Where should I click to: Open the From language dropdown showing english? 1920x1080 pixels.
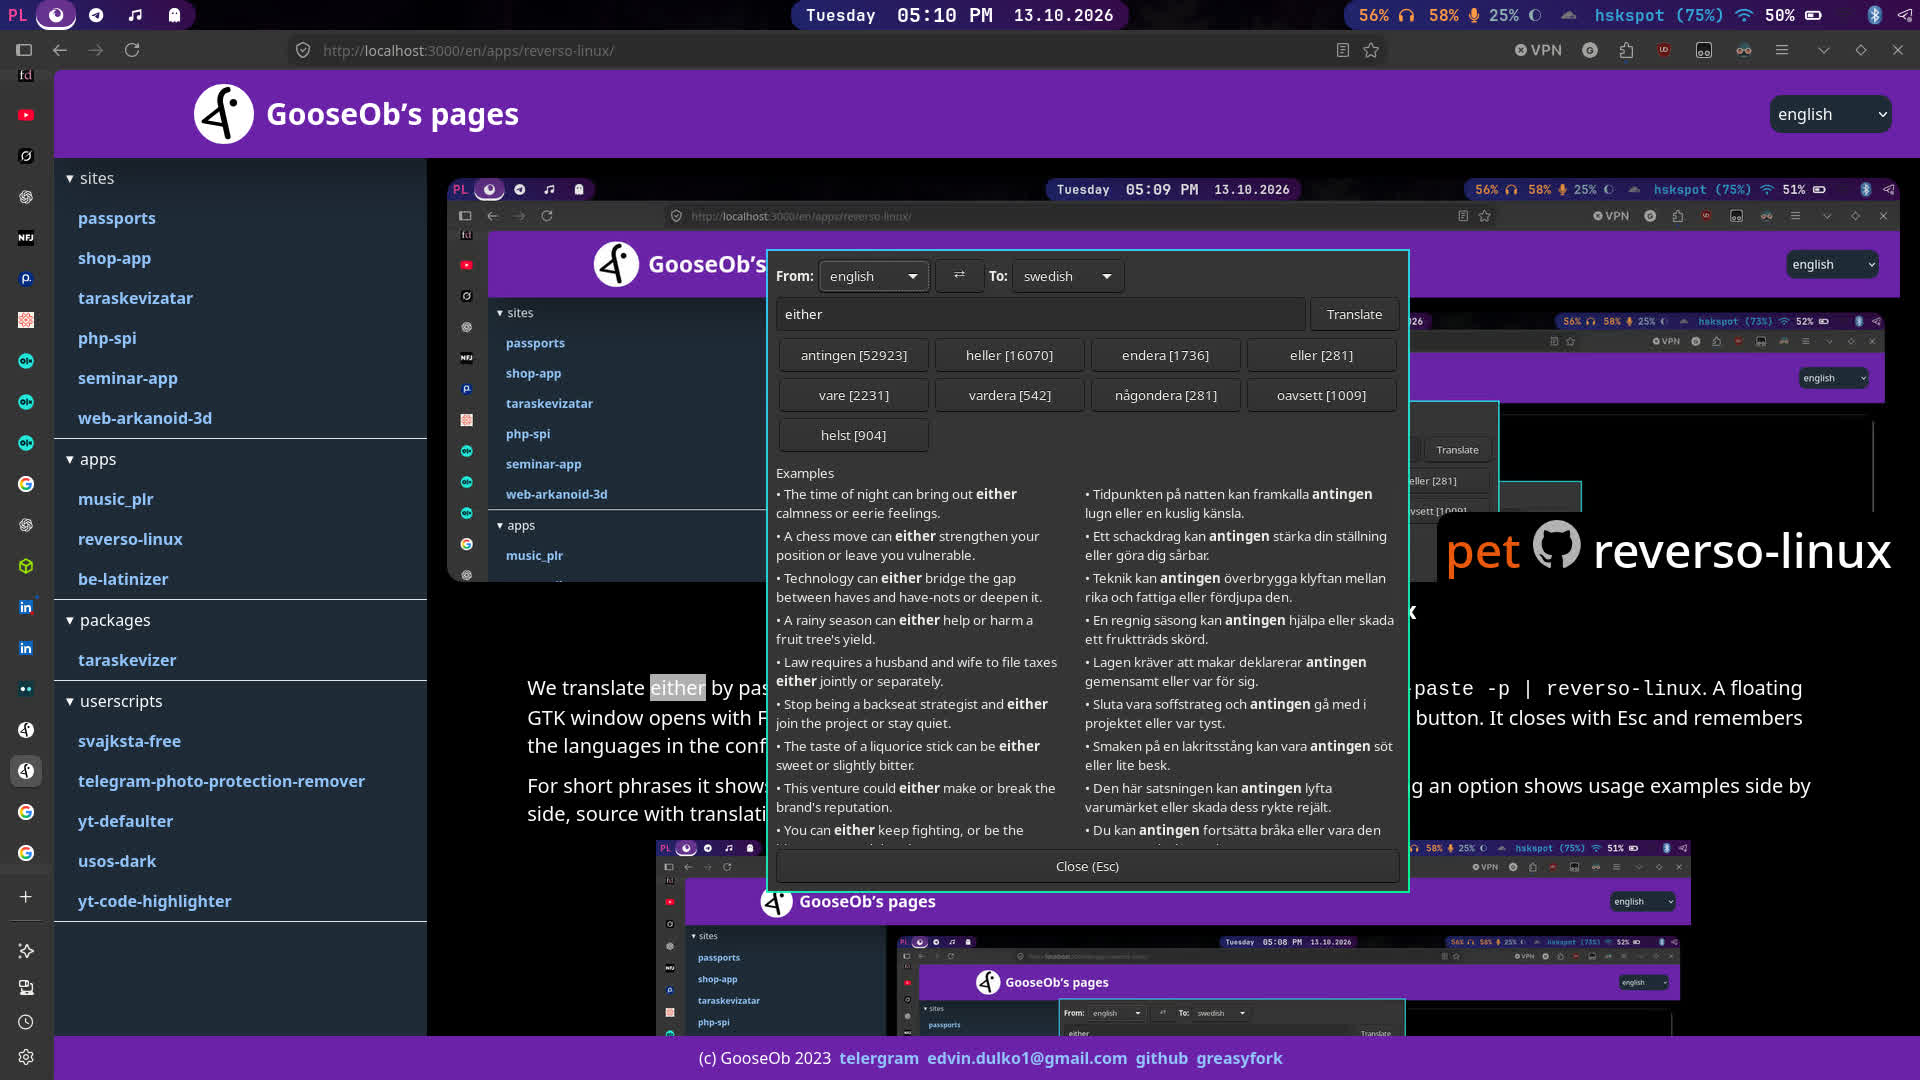(874, 276)
